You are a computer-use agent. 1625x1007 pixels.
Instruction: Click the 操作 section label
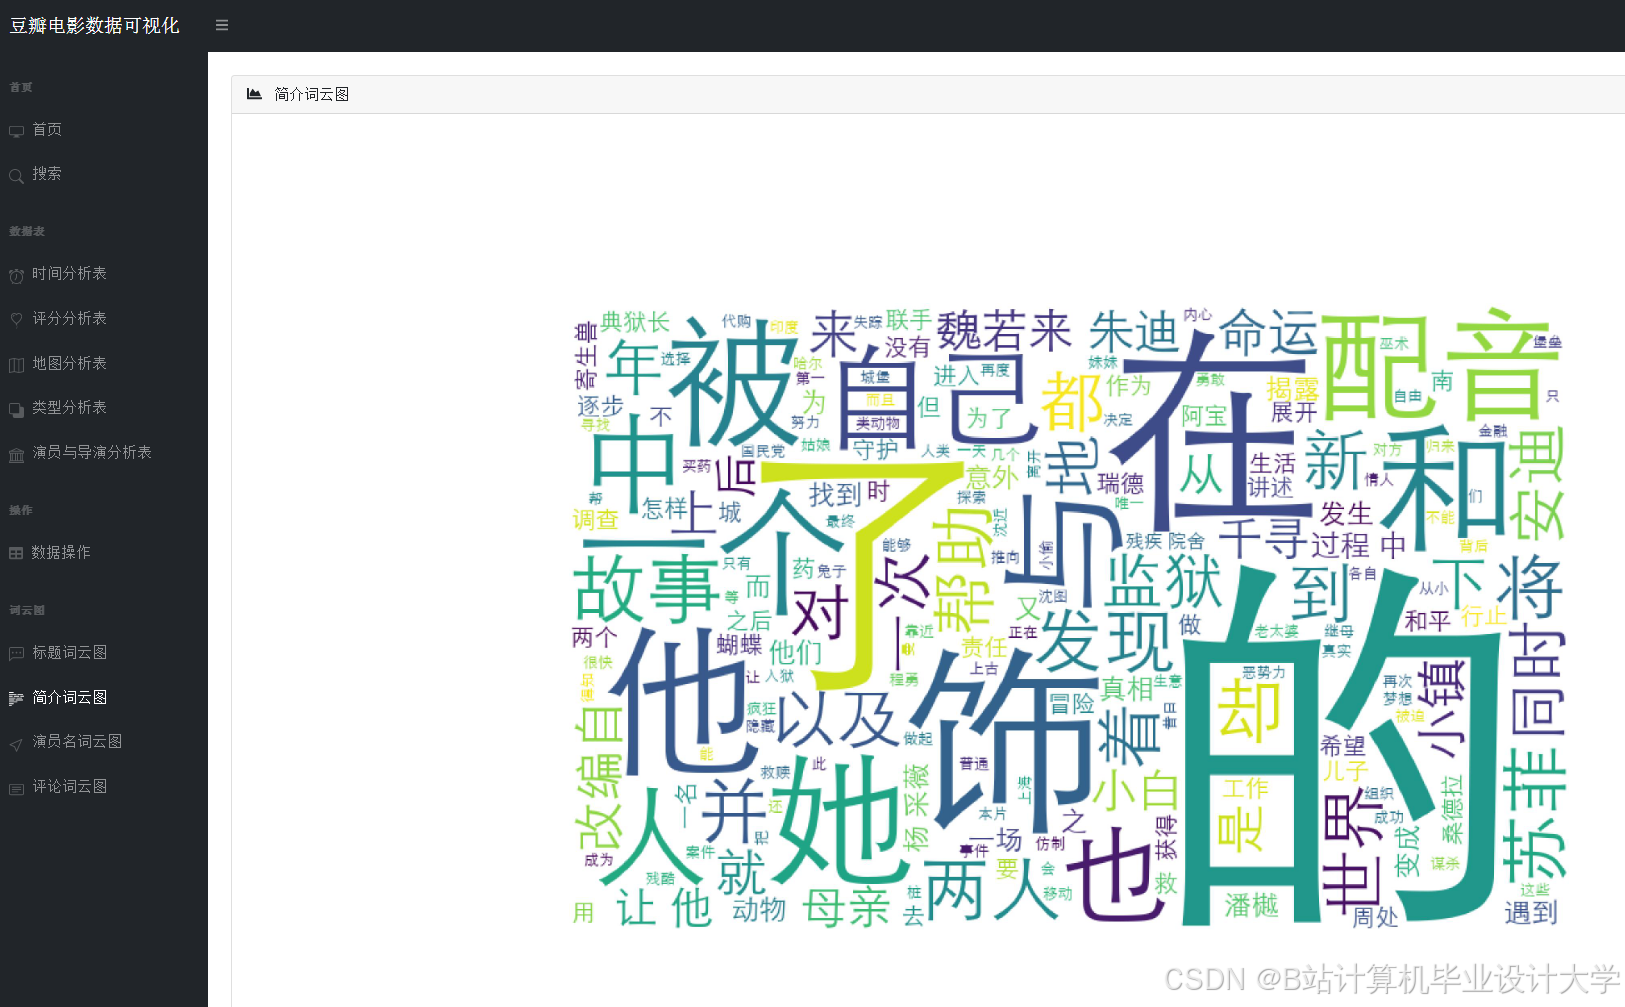tap(21, 510)
